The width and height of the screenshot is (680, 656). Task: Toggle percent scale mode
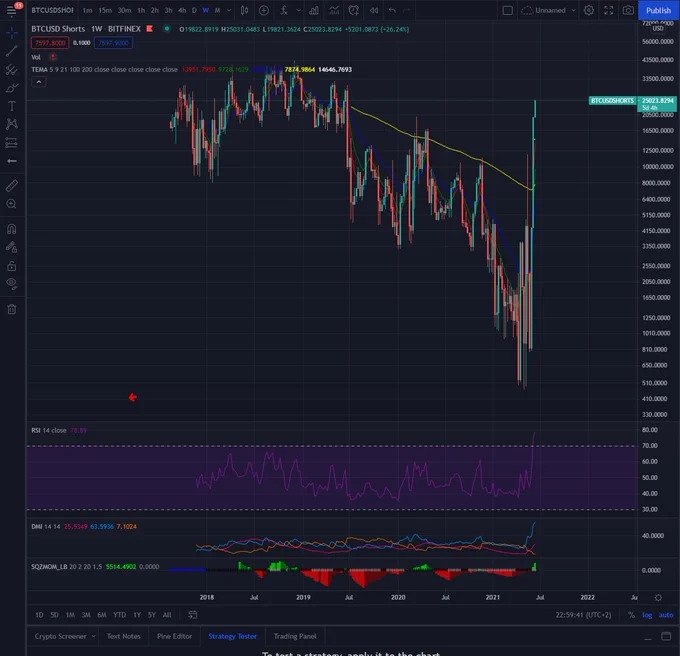pos(631,615)
